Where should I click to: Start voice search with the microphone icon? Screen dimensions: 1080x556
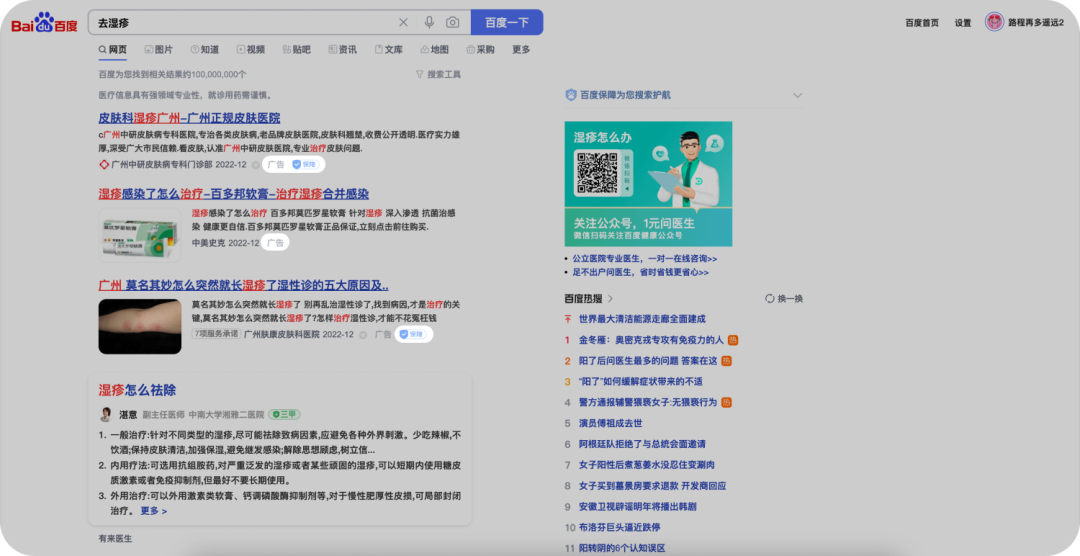(429, 23)
